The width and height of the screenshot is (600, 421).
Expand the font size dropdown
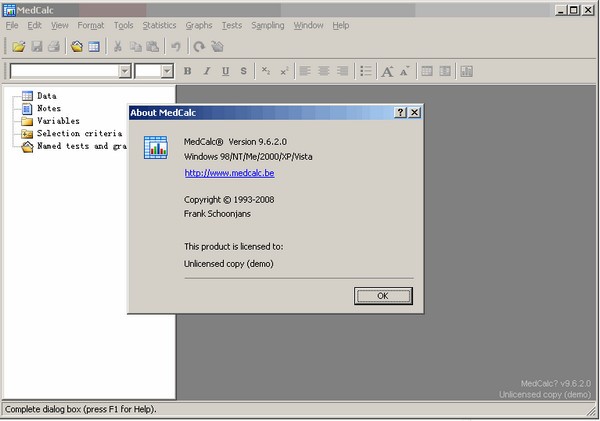[167, 71]
